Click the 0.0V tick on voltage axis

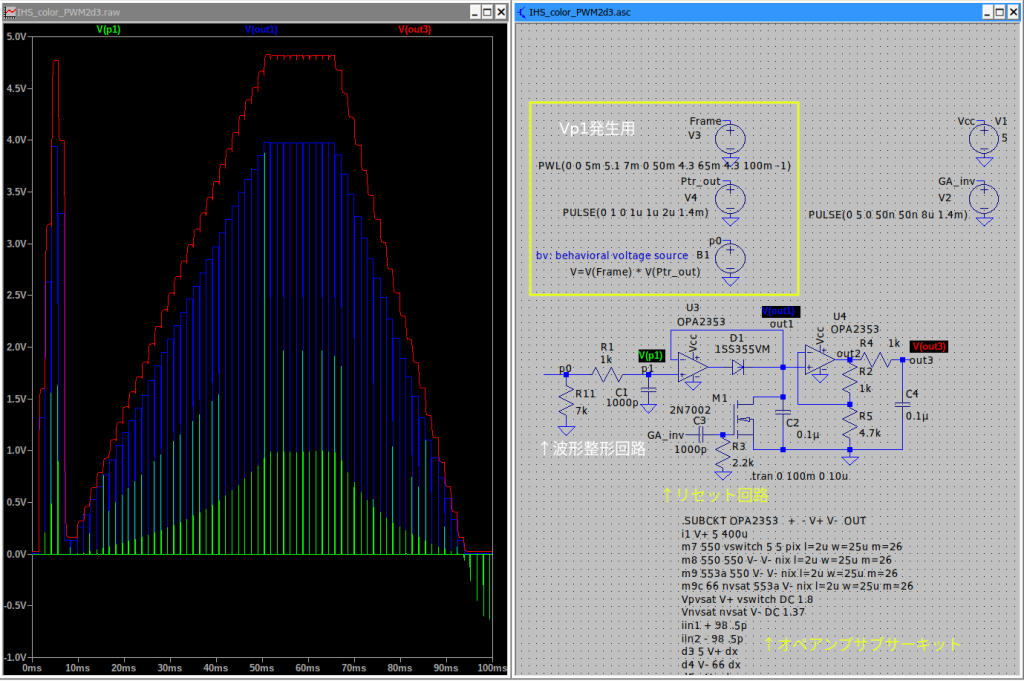pos(16,554)
